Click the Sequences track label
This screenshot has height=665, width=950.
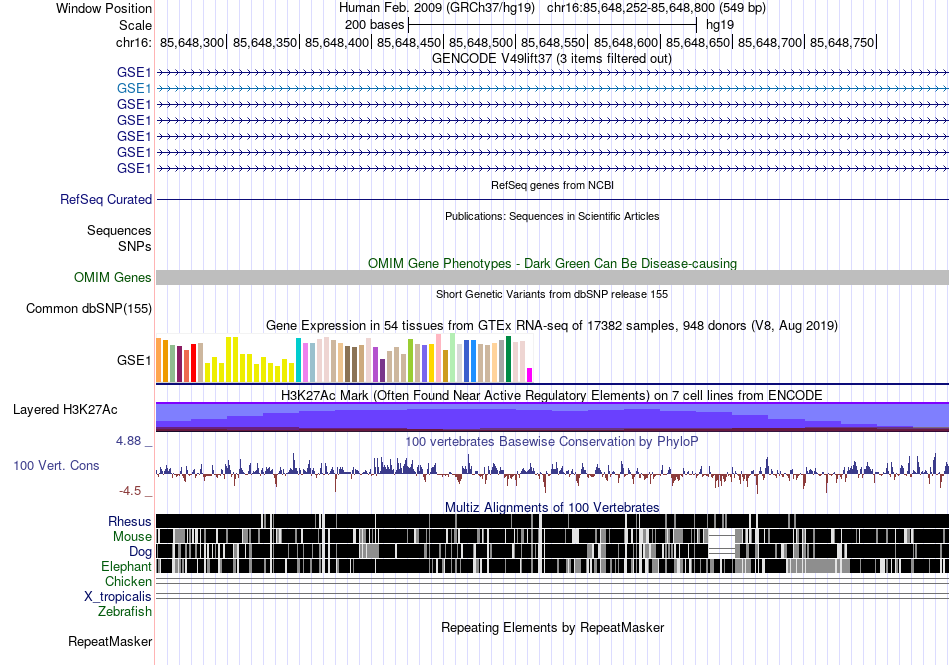click(x=119, y=230)
